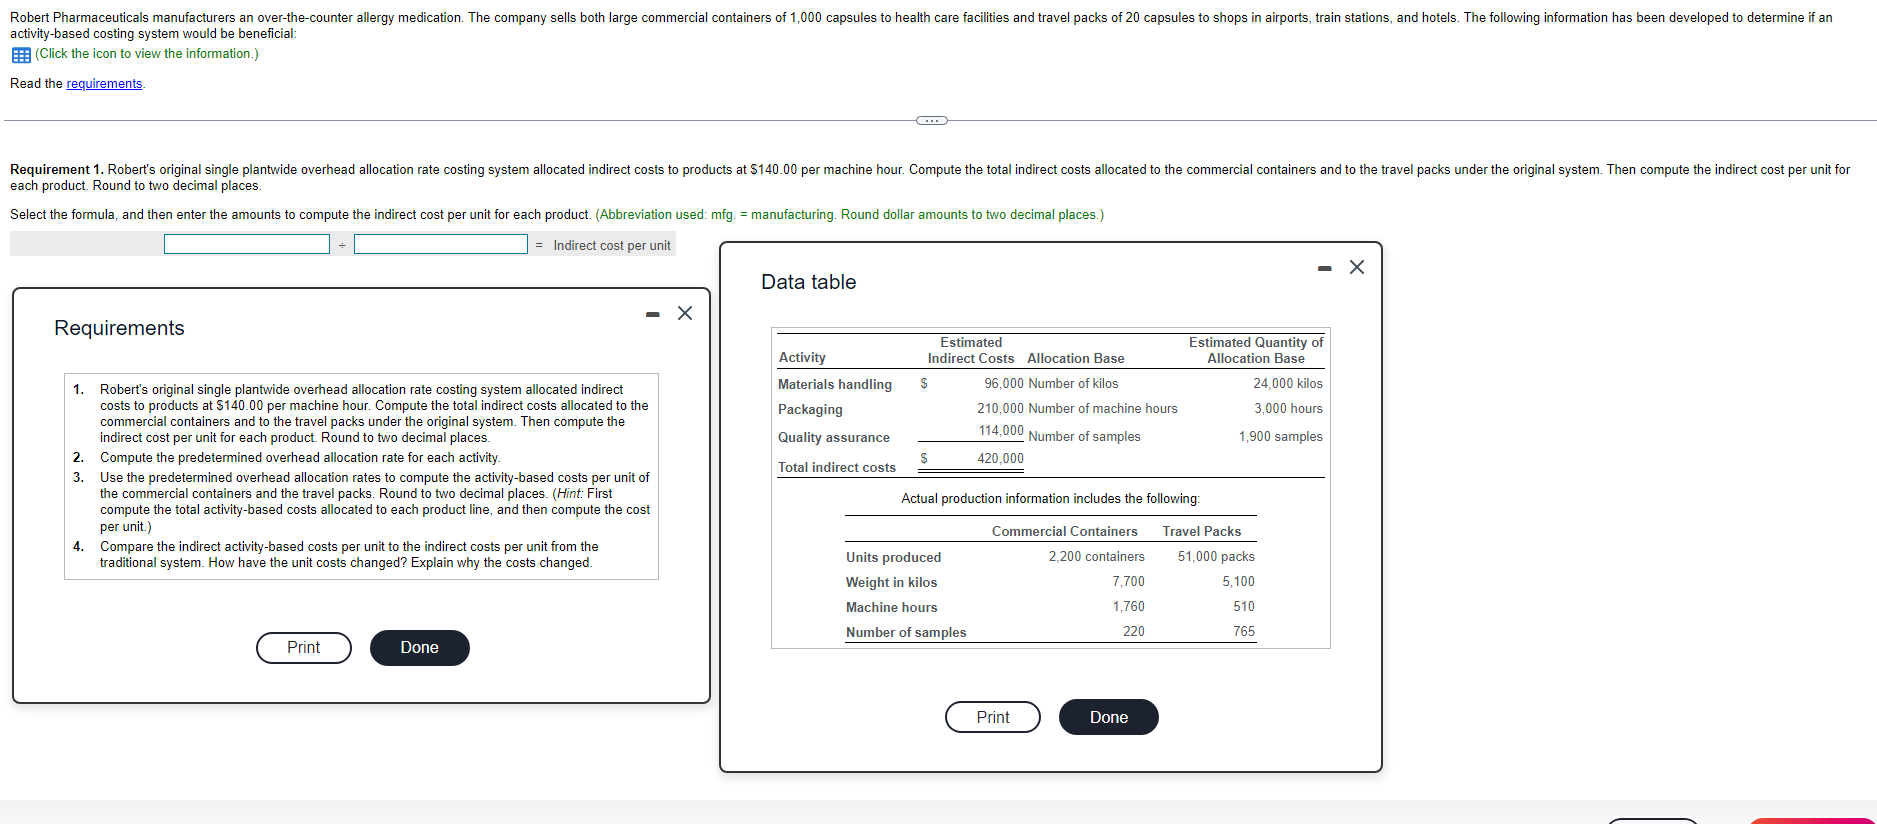Viewport: 1877px width, 824px height.
Task: Click the 765 samples value
Action: [1244, 632]
